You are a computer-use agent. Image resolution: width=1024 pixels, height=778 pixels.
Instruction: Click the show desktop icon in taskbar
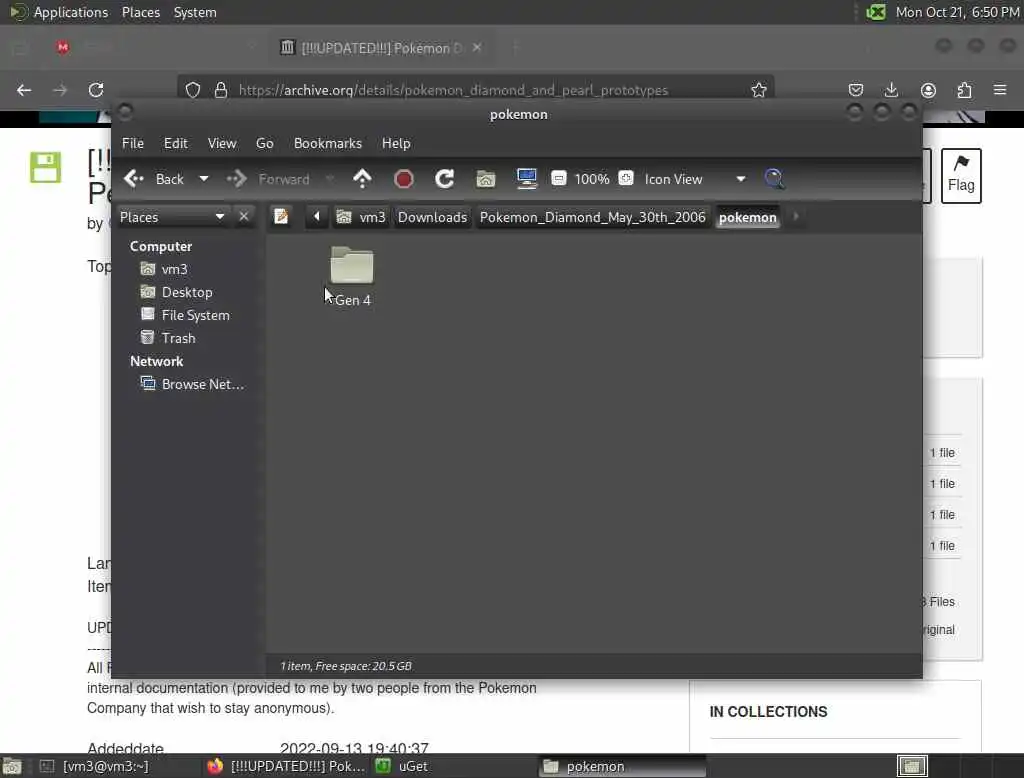tap(12, 766)
